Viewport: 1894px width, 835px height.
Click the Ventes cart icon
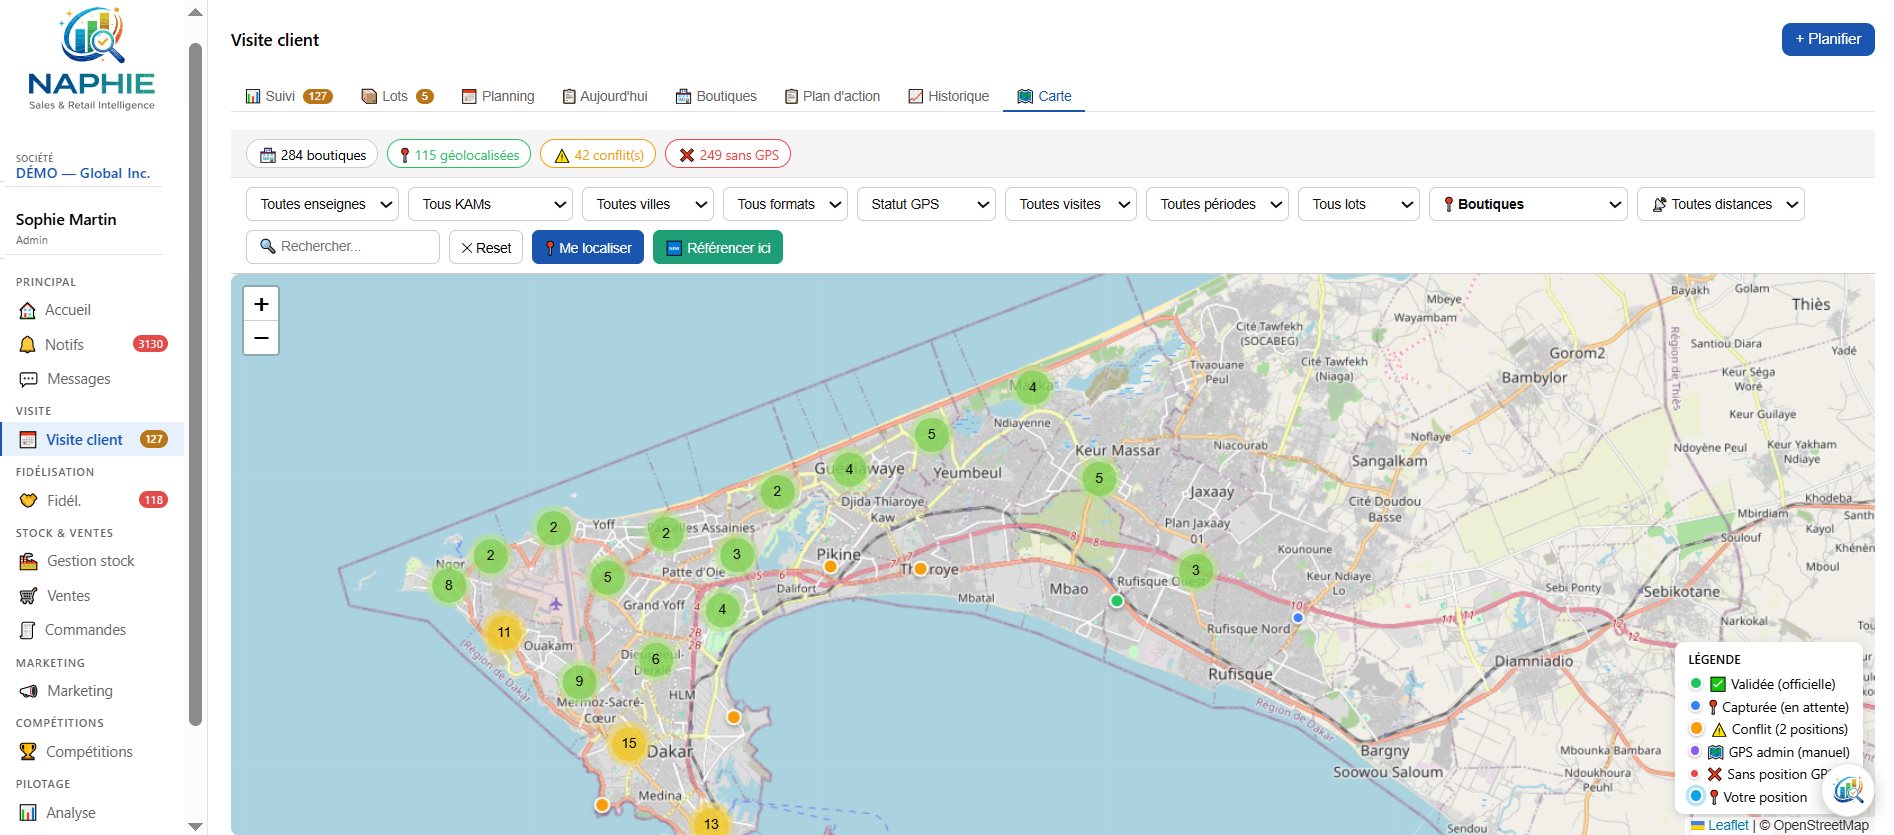pos(28,596)
